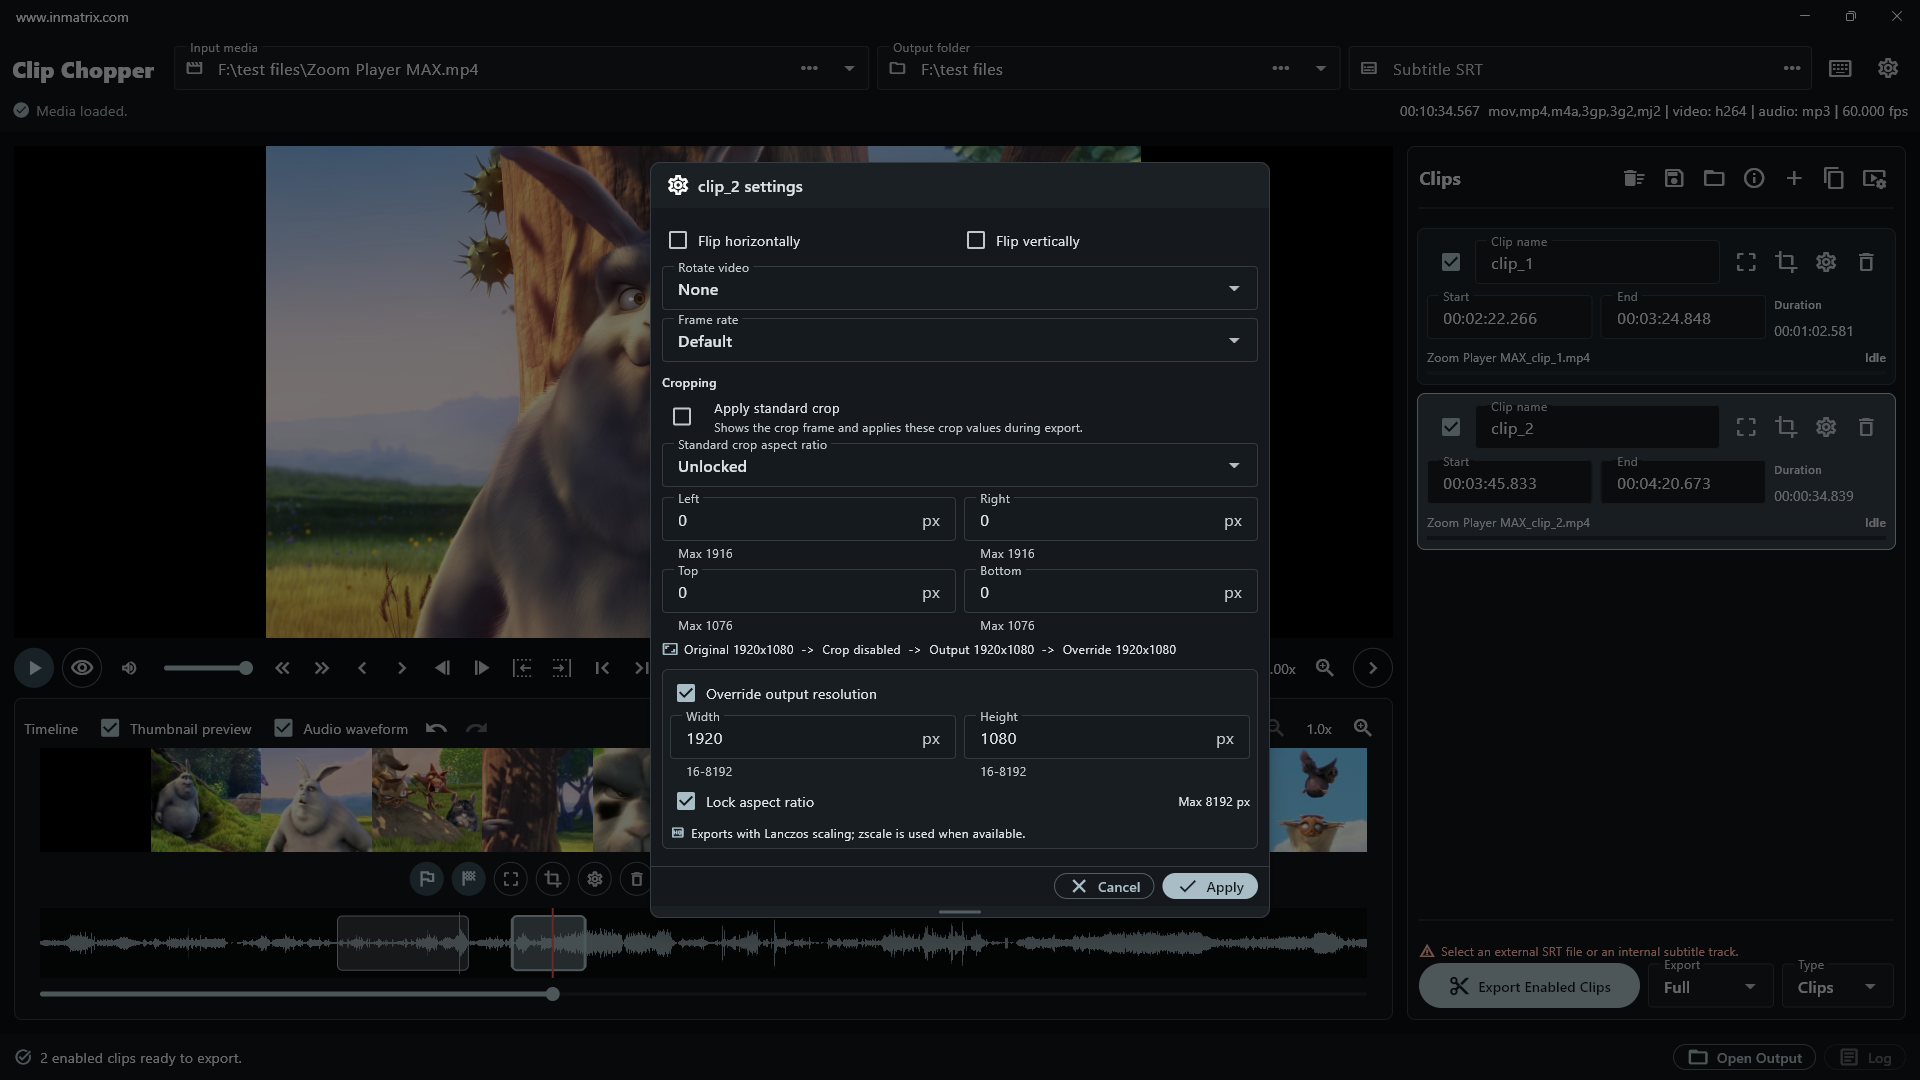Click the next frame icon
This screenshot has height=1080, width=1920.
point(482,668)
